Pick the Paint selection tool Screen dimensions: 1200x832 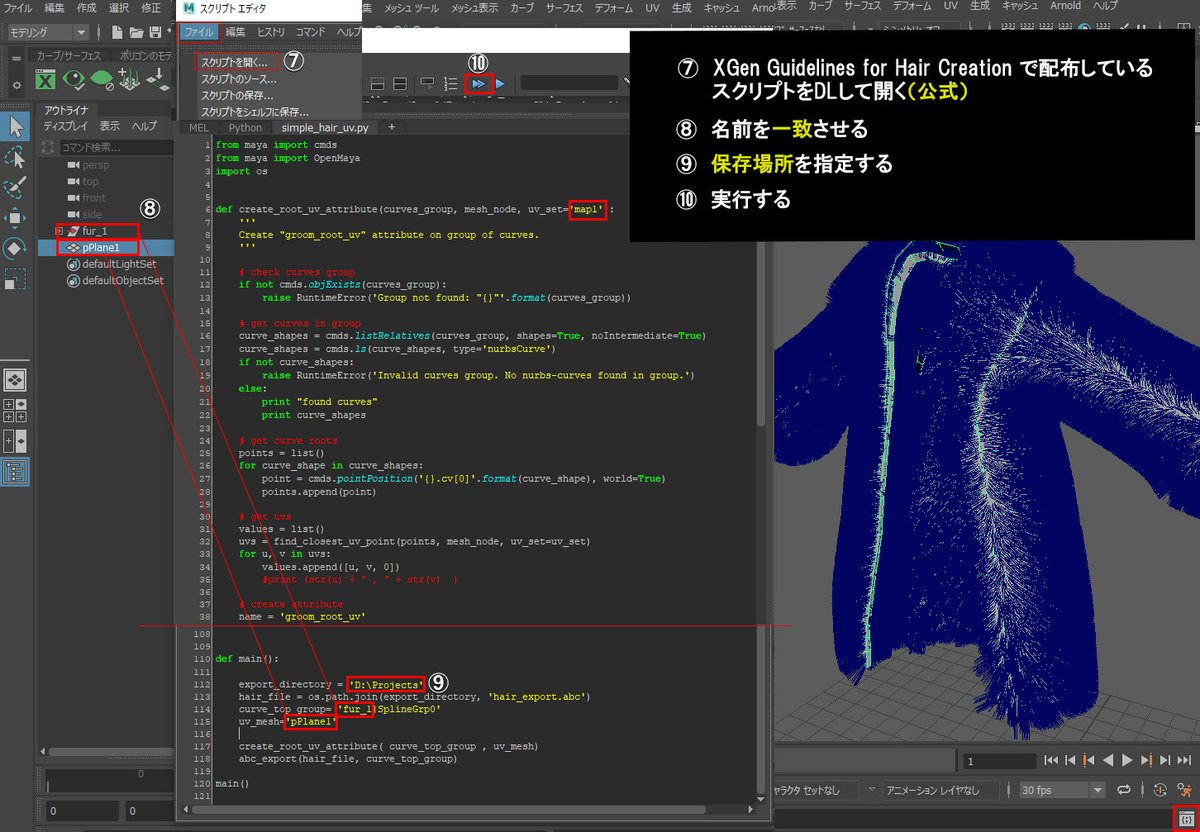coord(15,187)
